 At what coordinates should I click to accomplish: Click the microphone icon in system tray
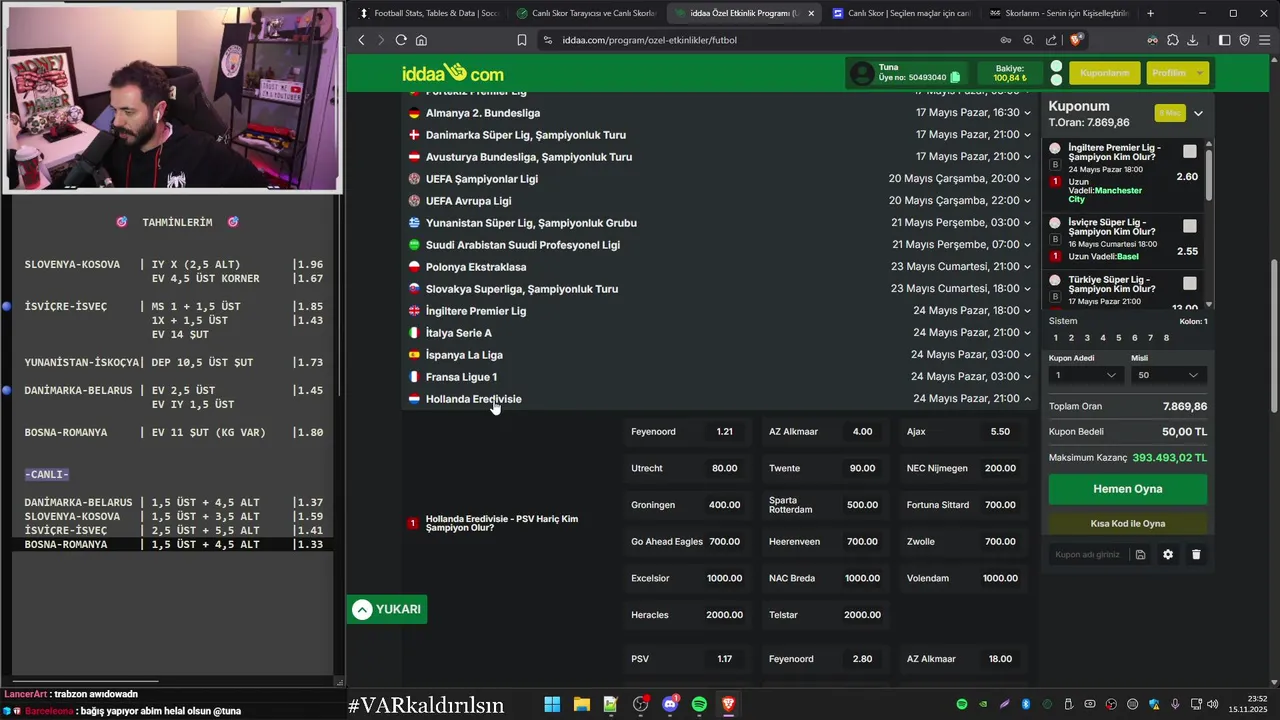pyautogui.click(x=1175, y=704)
